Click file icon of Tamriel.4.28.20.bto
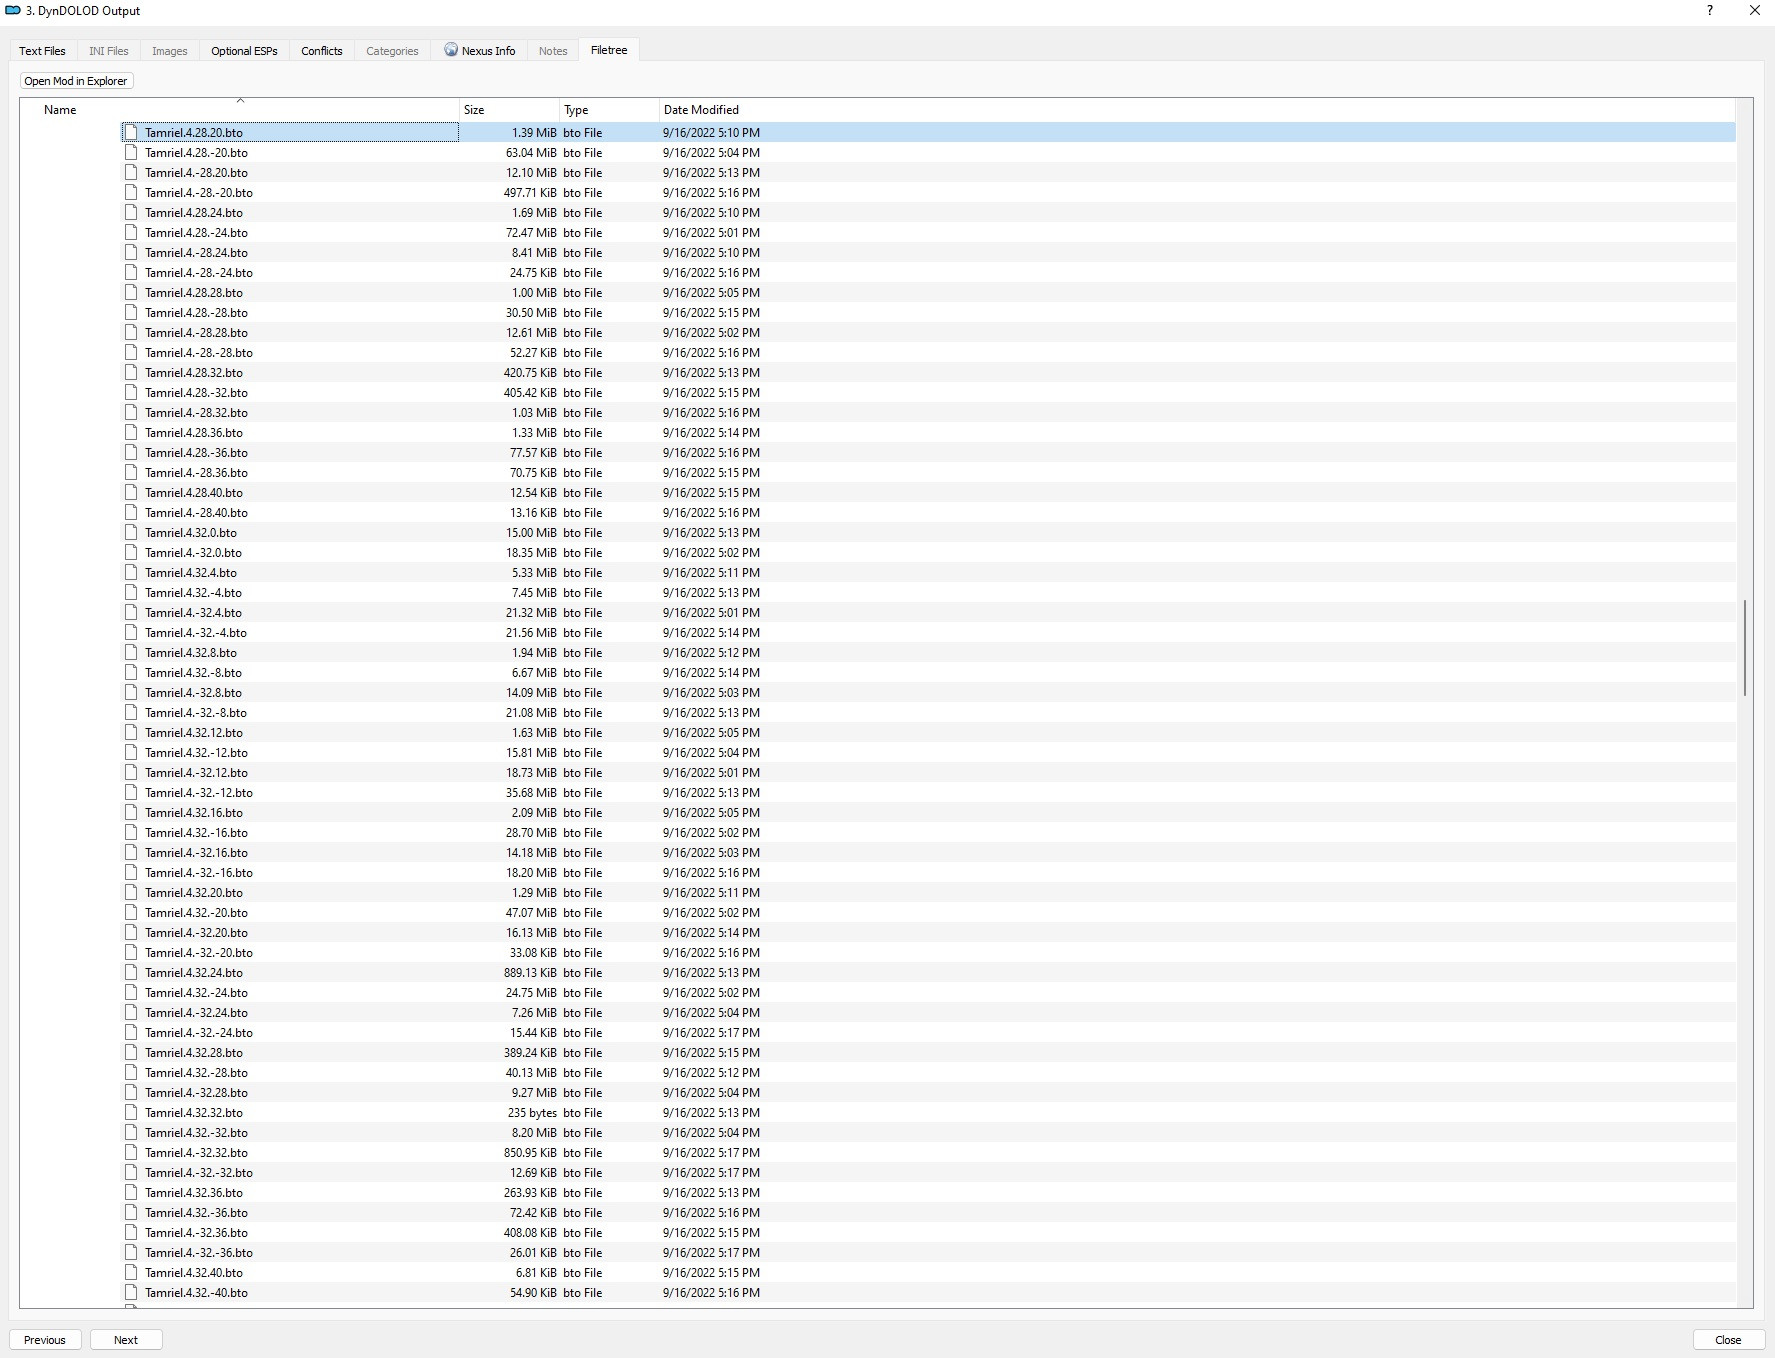Screen dimensions: 1775x1358 click(131, 132)
